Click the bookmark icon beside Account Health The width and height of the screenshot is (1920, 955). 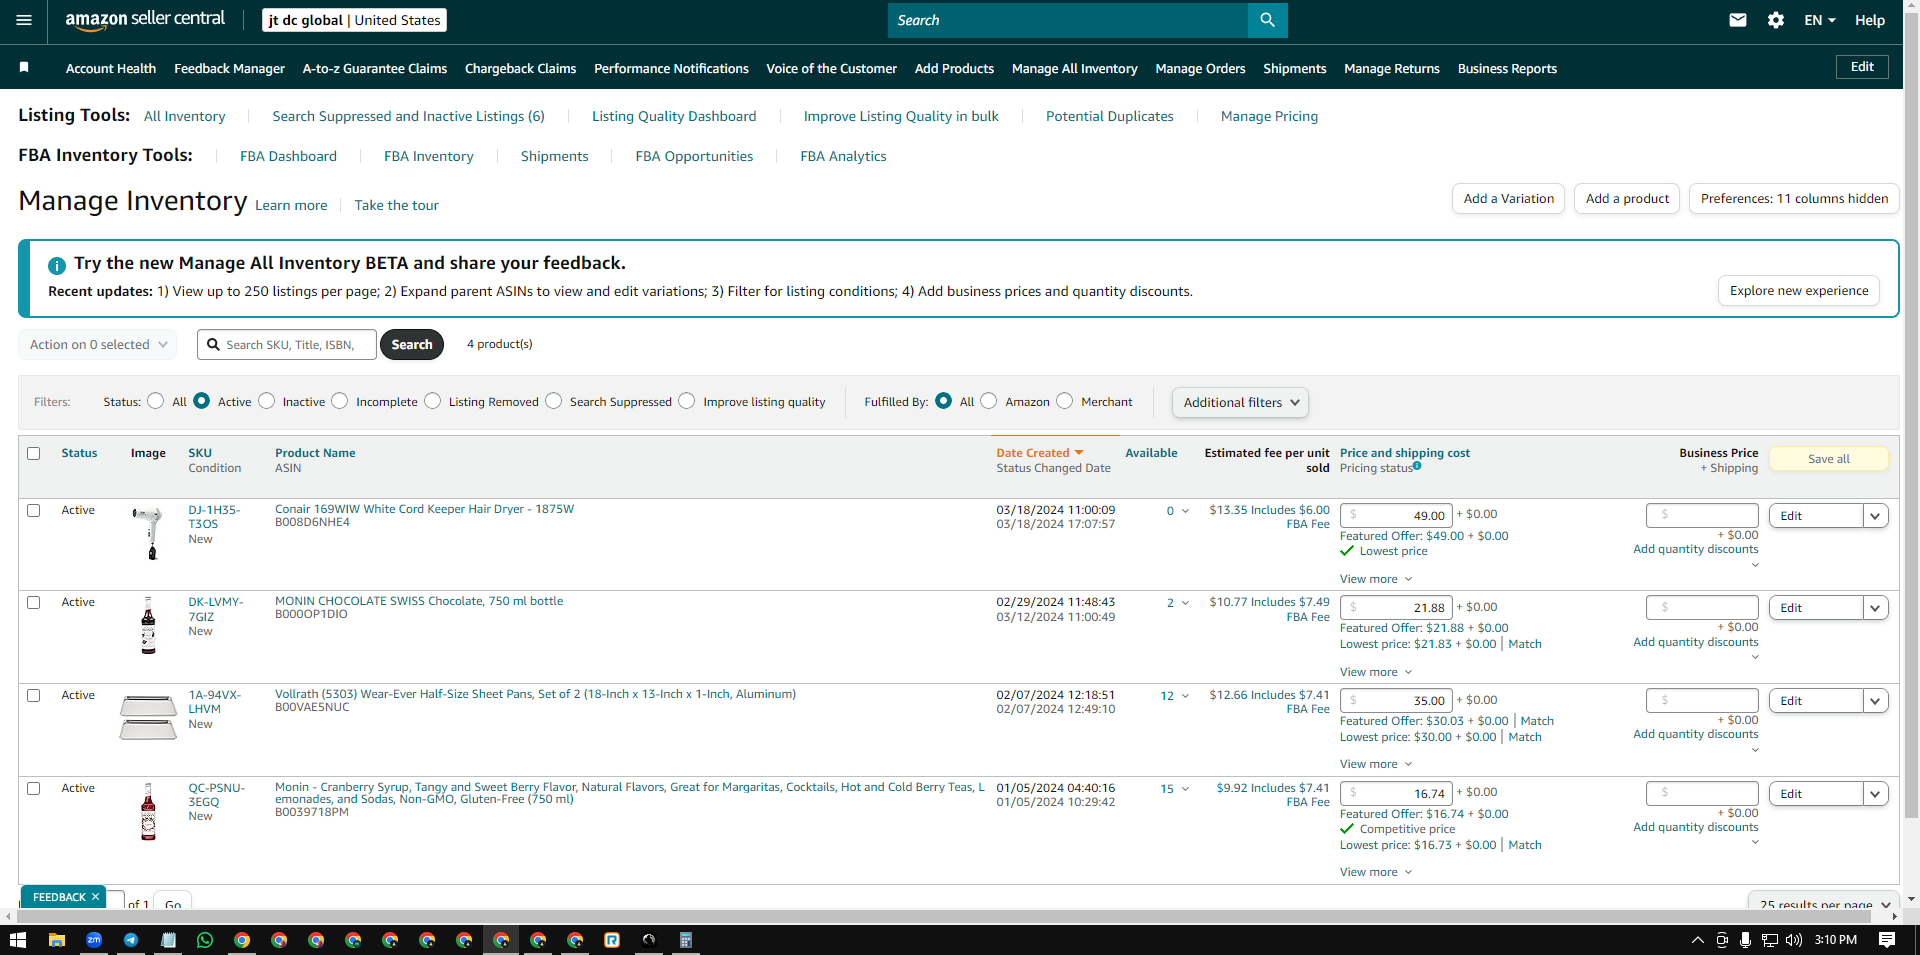[x=24, y=68]
